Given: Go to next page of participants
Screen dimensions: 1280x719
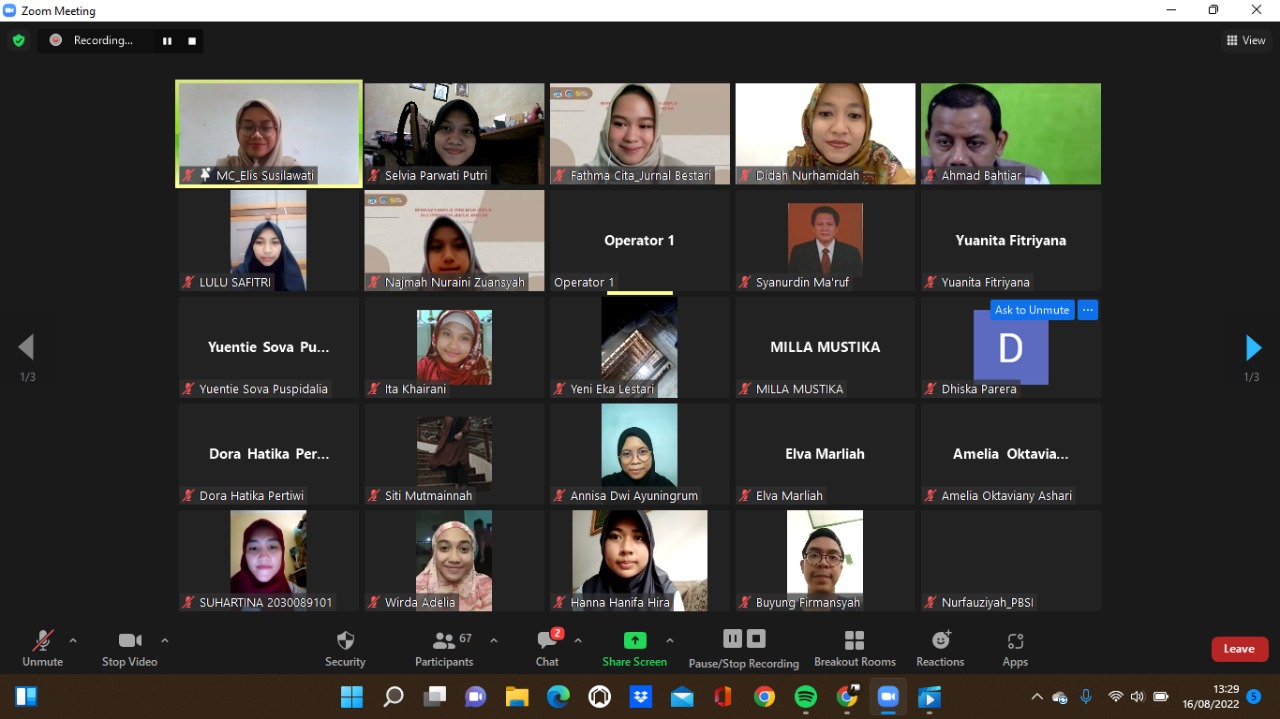Looking at the screenshot, I should (x=1252, y=348).
